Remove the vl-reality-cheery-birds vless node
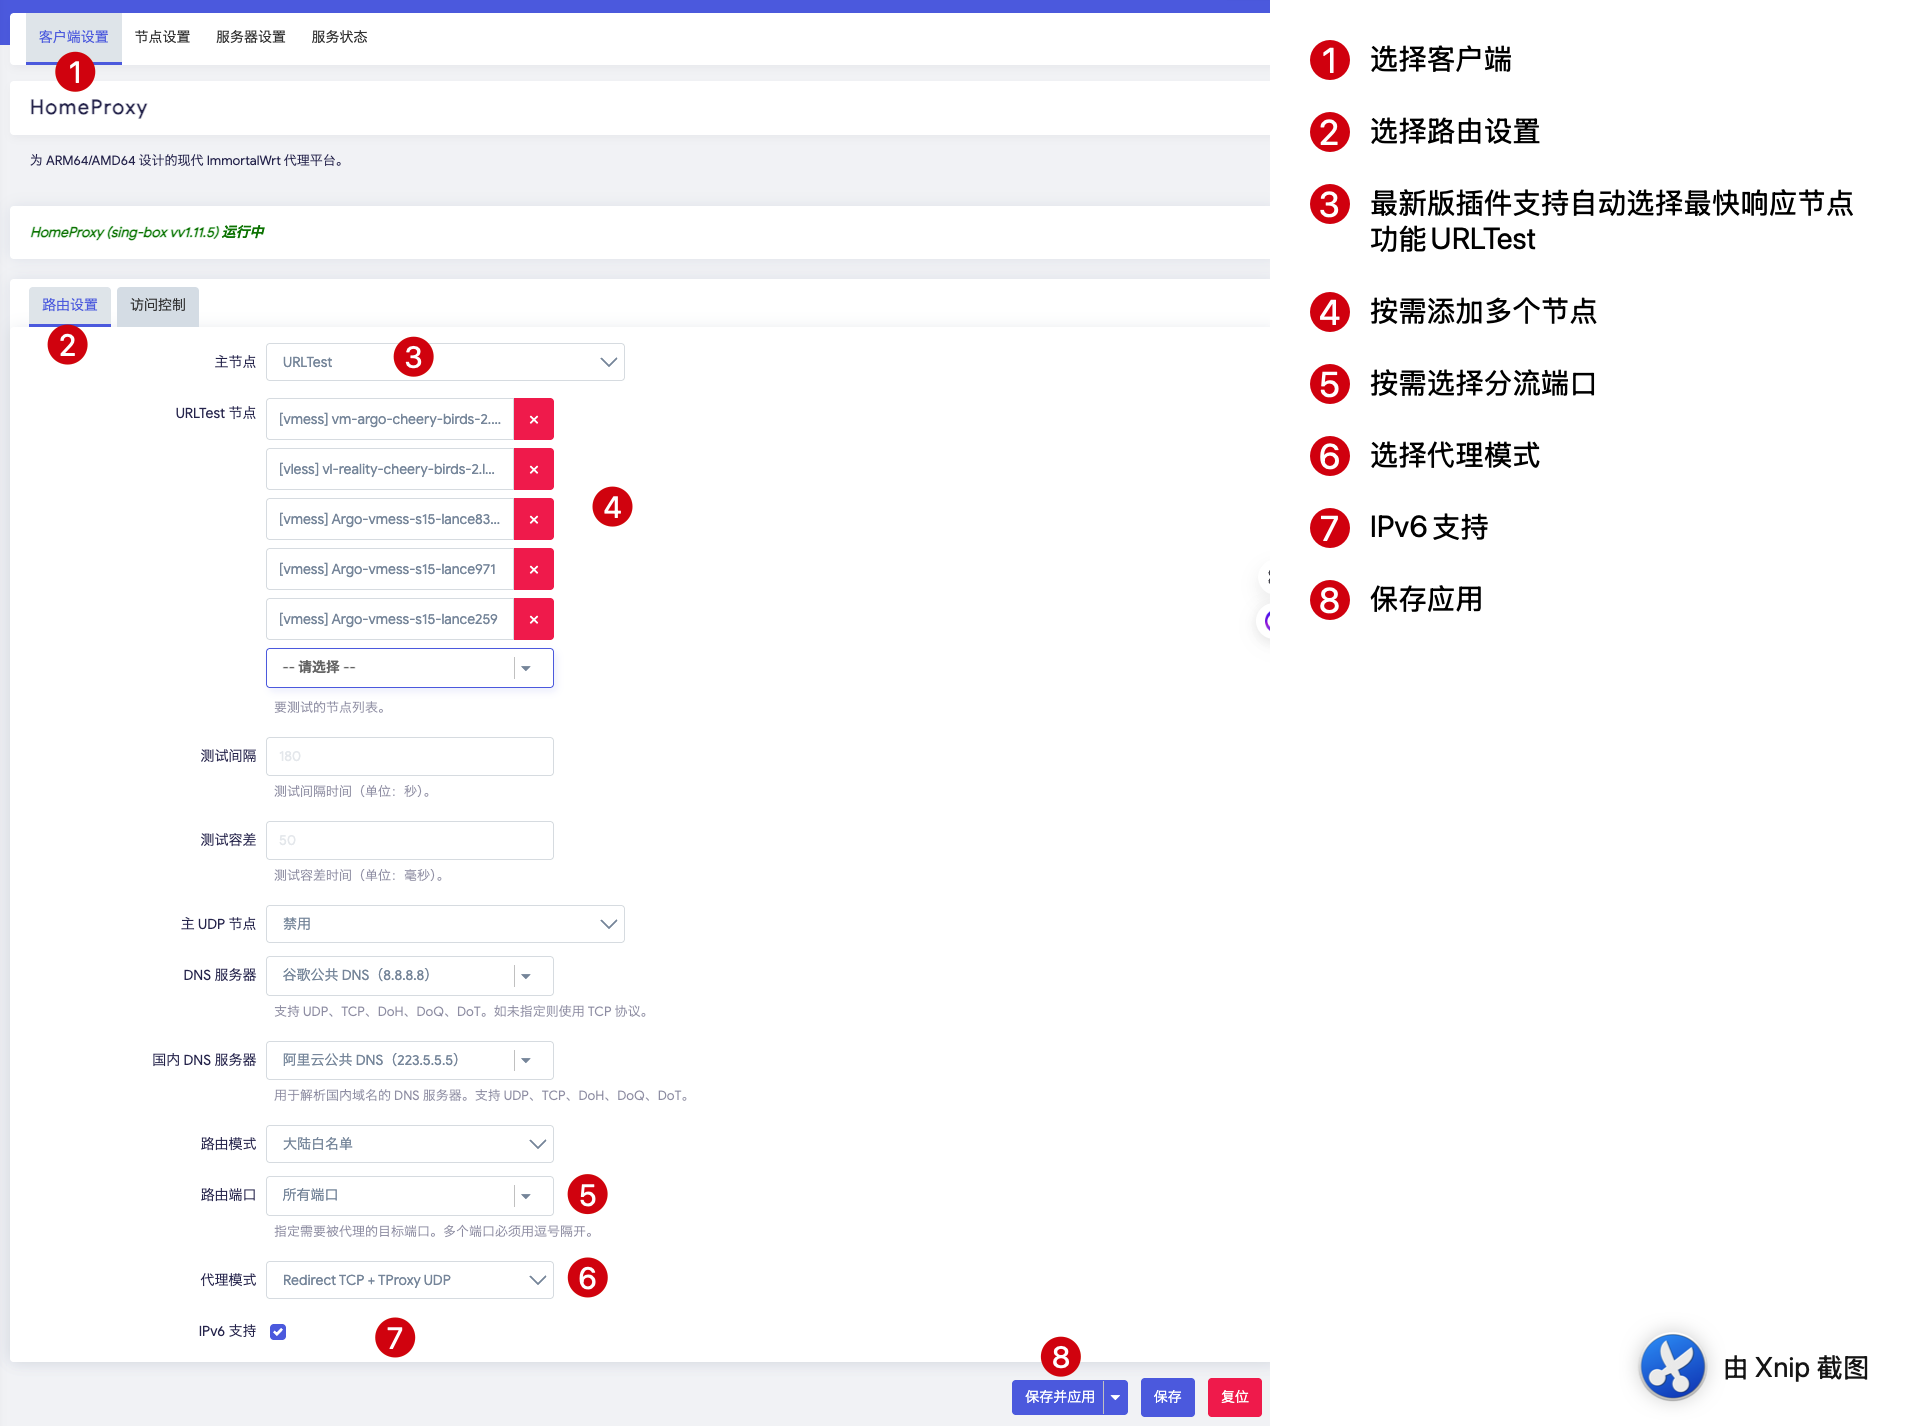The height and width of the screenshot is (1426, 1910). point(534,469)
